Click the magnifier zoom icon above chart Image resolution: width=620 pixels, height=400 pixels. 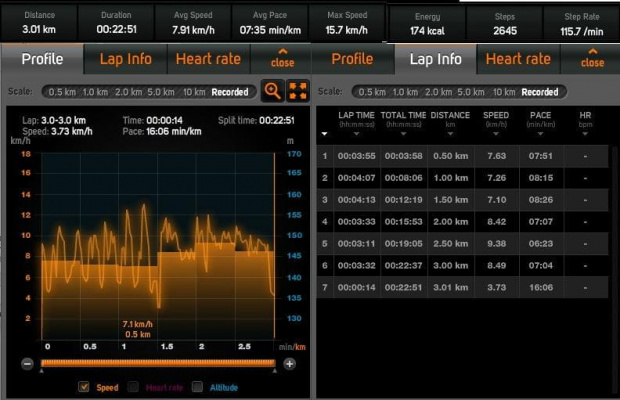272,91
